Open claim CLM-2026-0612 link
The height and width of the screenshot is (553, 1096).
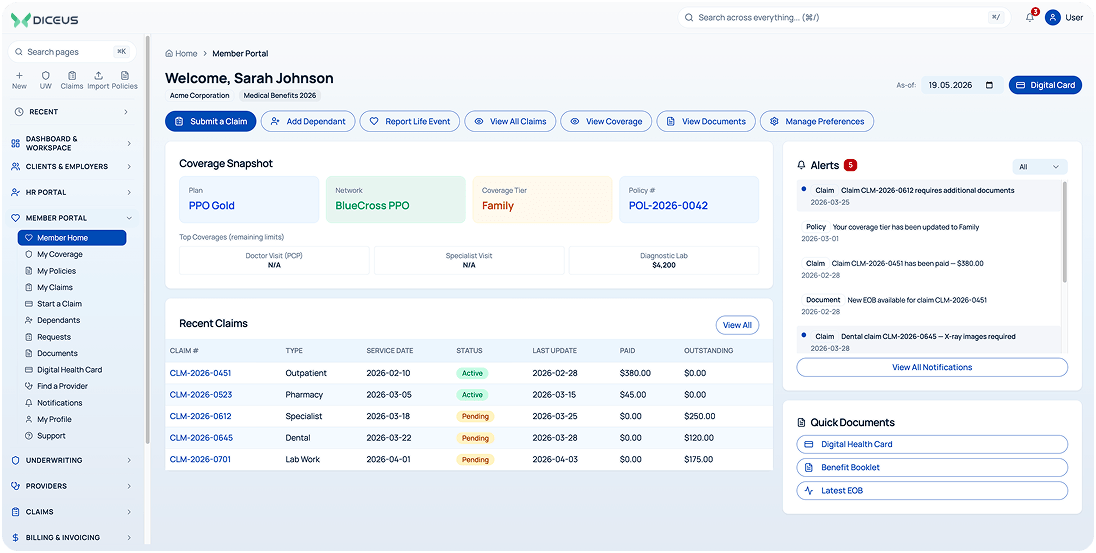click(x=201, y=416)
